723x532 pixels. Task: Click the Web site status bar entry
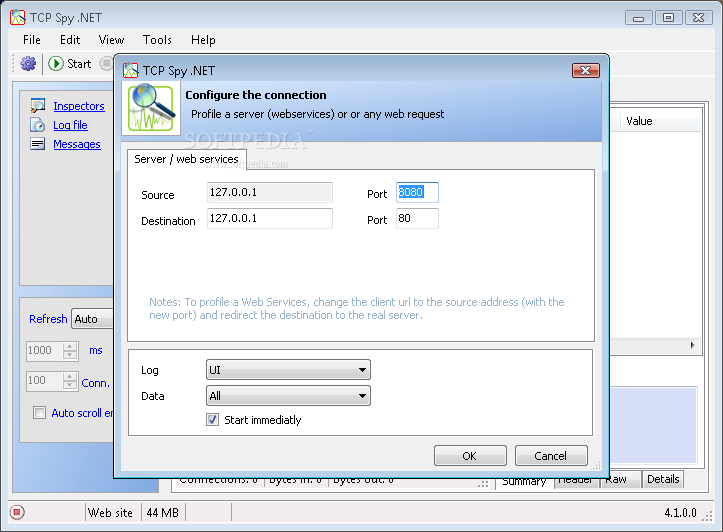(x=111, y=512)
